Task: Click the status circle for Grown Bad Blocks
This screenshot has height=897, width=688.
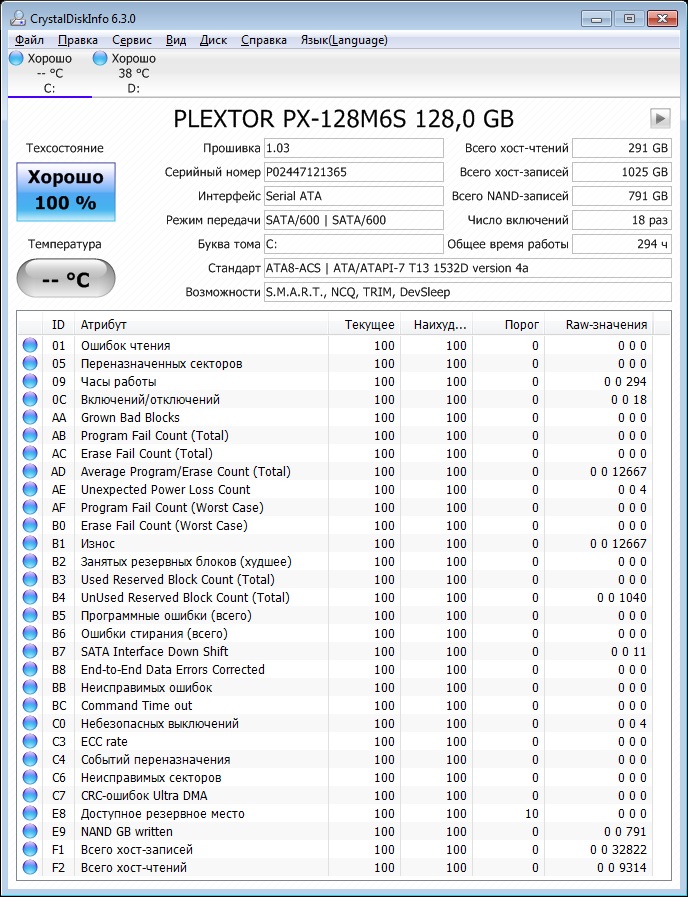Action: (30, 417)
